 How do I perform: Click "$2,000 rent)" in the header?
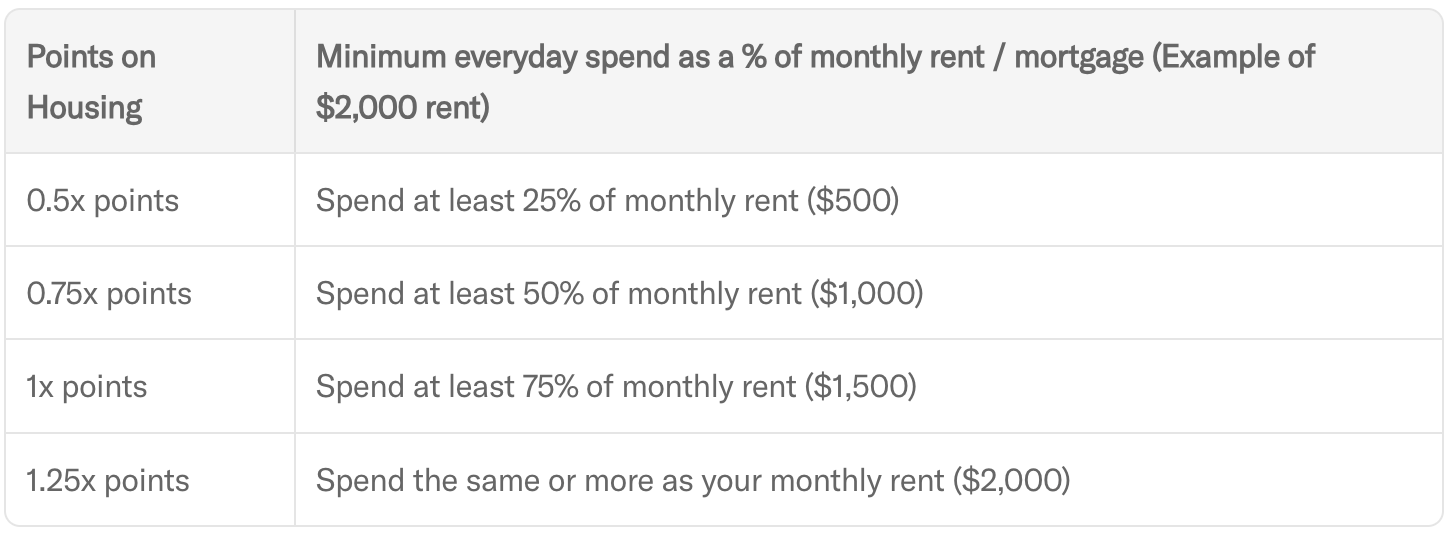coord(402,107)
